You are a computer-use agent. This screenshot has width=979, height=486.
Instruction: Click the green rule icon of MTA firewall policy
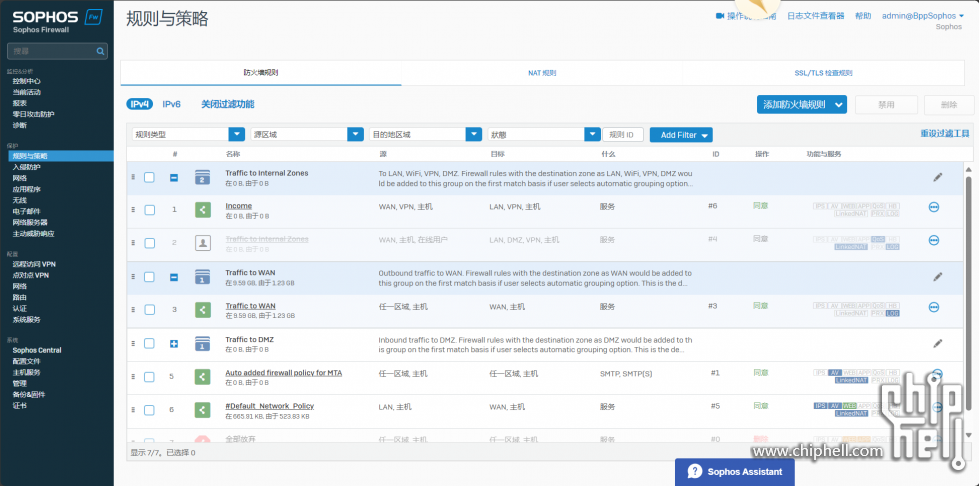click(x=202, y=377)
